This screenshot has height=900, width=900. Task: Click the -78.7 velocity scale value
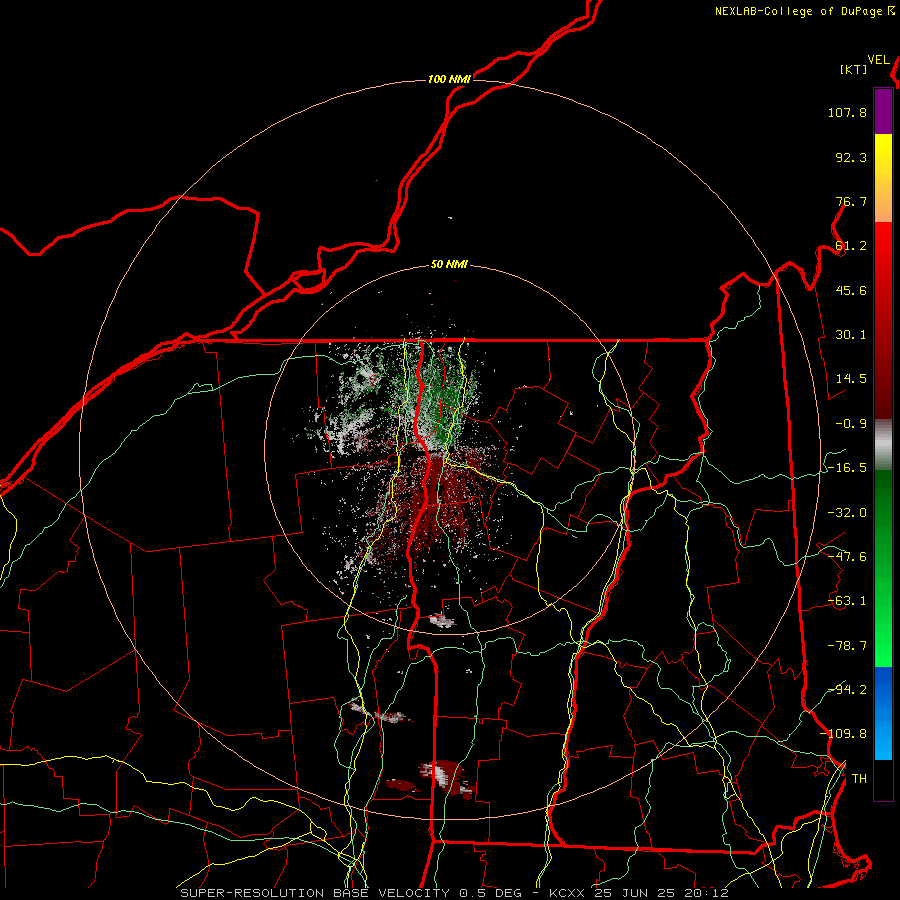point(847,646)
